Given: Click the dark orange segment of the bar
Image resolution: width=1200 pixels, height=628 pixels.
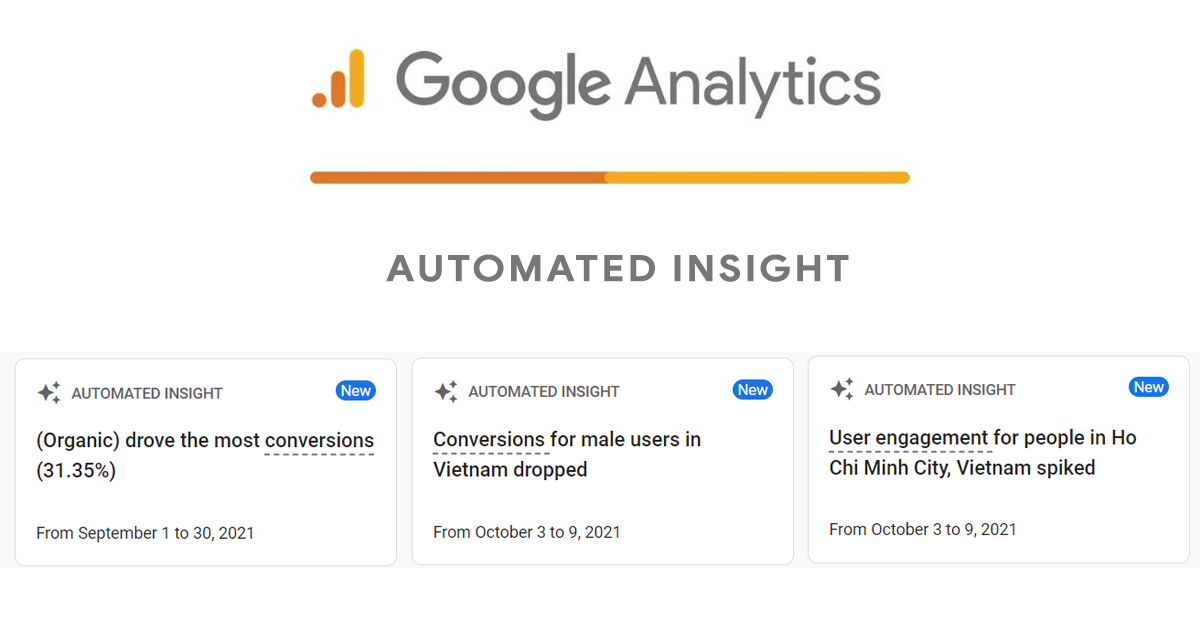Looking at the screenshot, I should coord(457,178).
